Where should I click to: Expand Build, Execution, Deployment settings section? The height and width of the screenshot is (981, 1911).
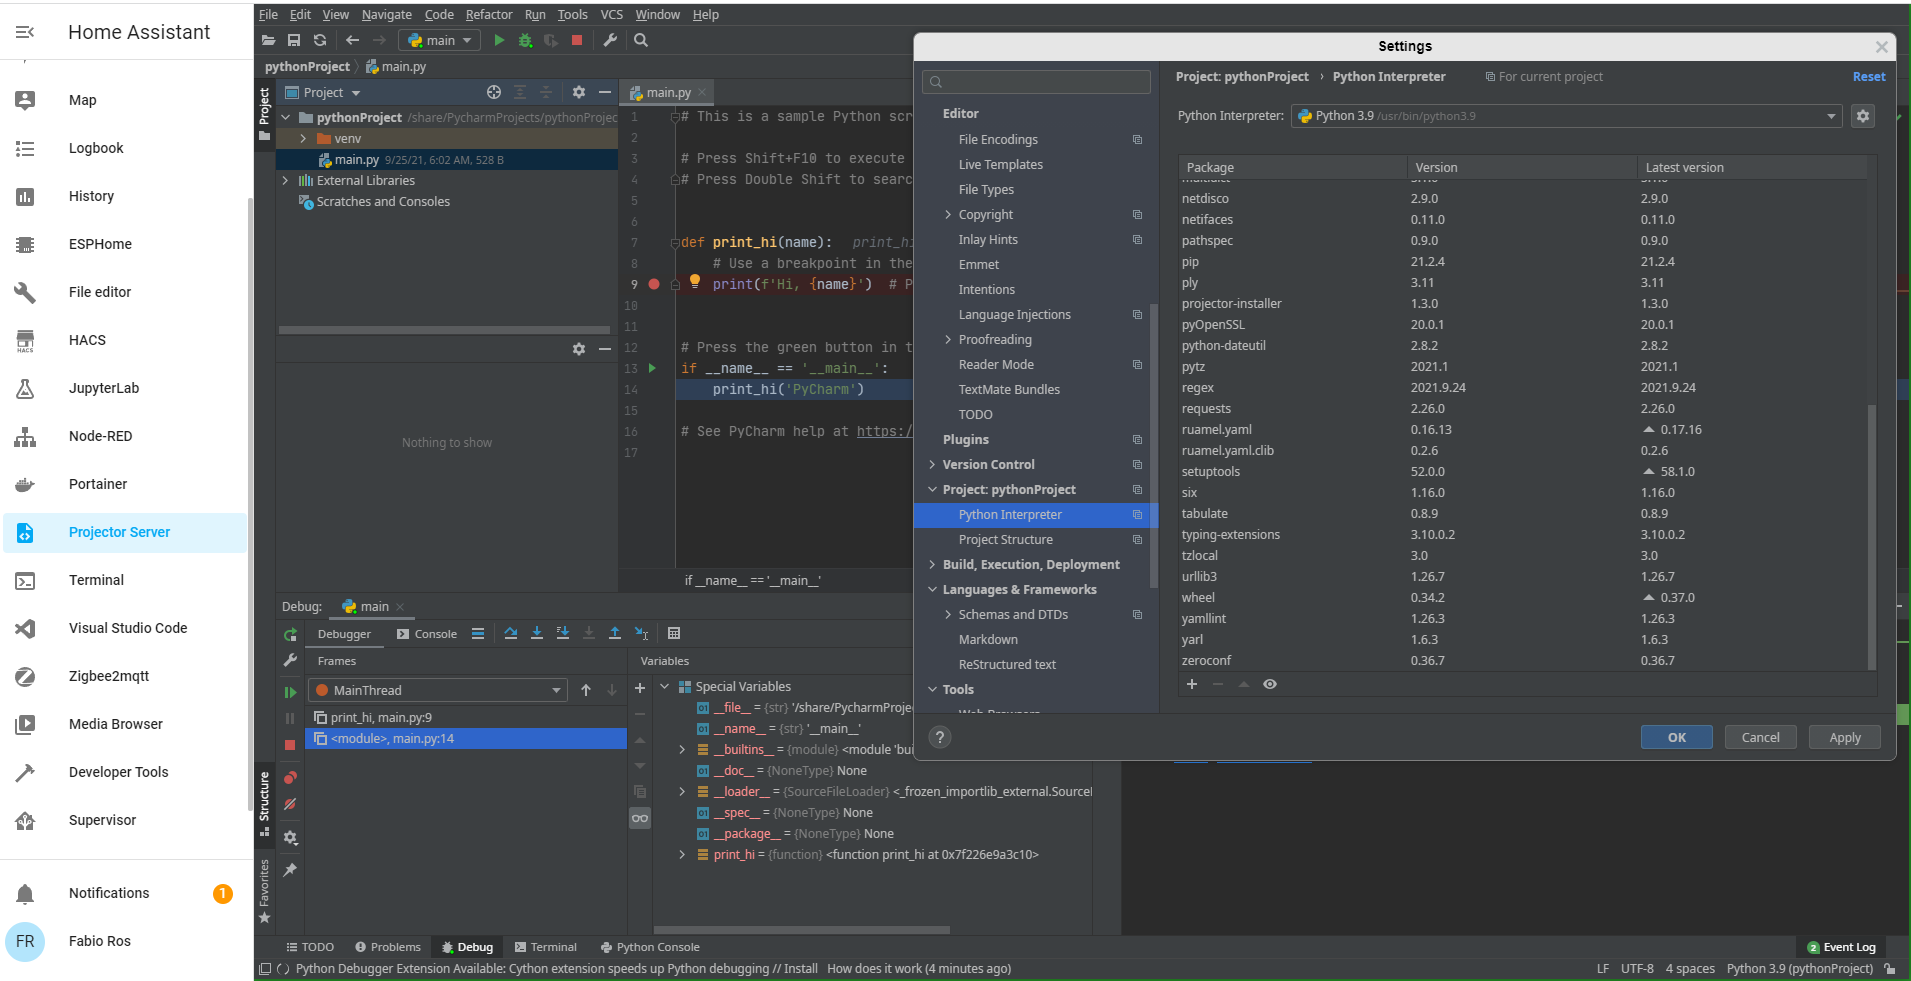pos(932,564)
